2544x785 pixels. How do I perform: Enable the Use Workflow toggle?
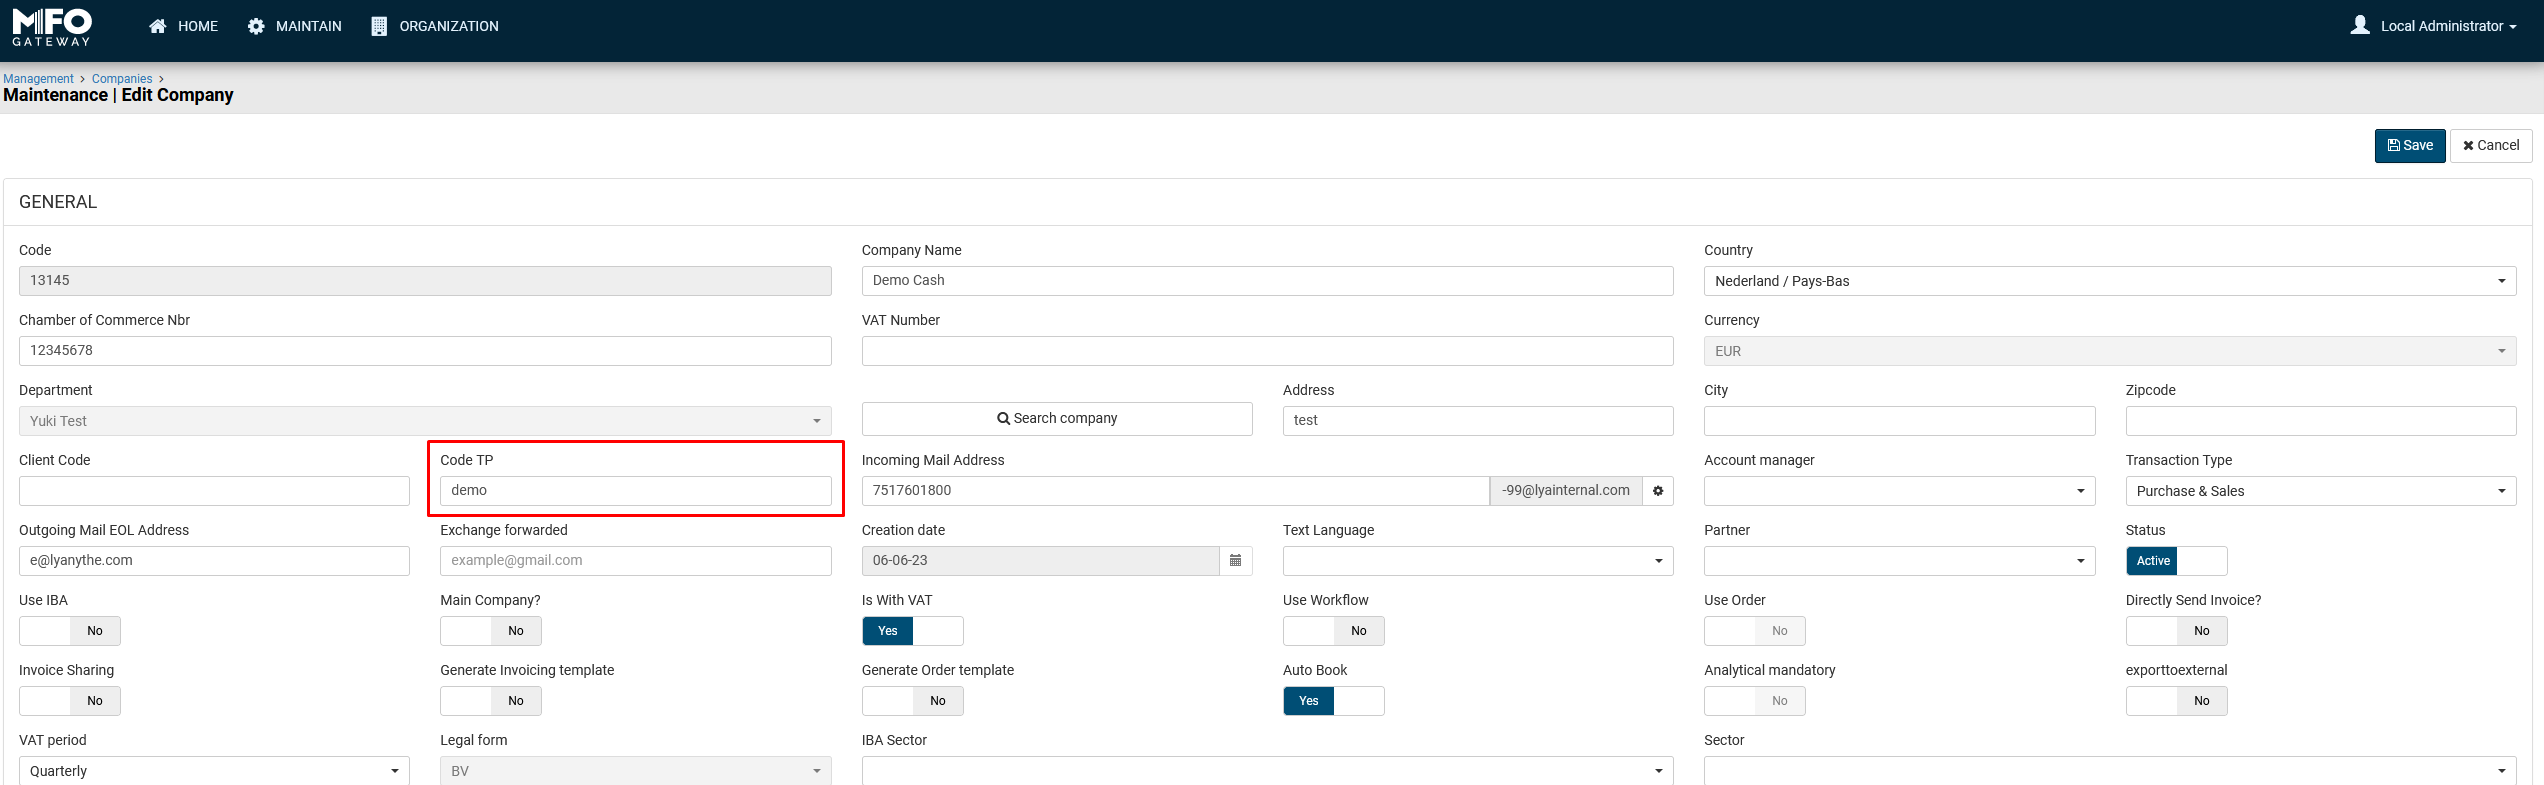(1333, 631)
